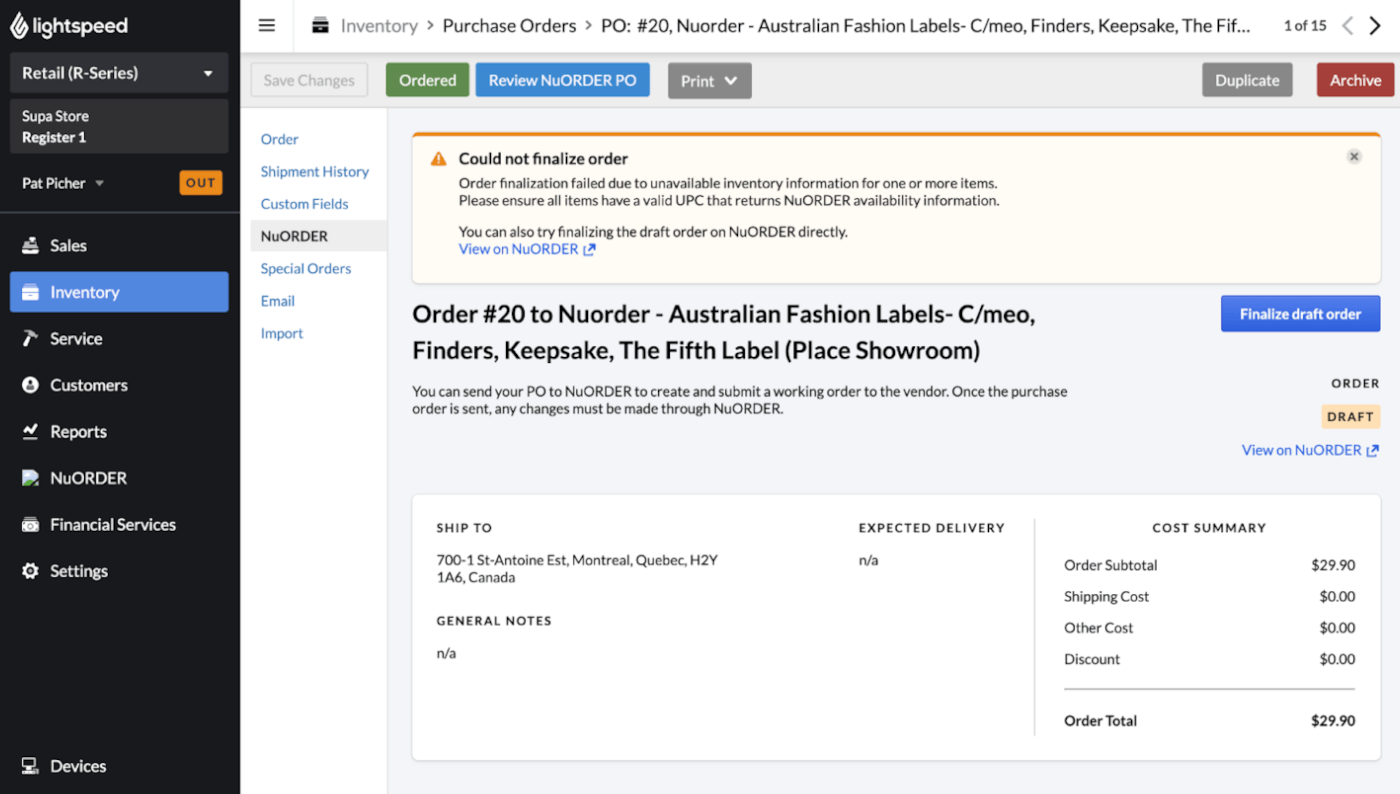Viewport: 1400px width, 794px height.
Task: Select Supa Store Register 1
Action: [x=119, y=126]
